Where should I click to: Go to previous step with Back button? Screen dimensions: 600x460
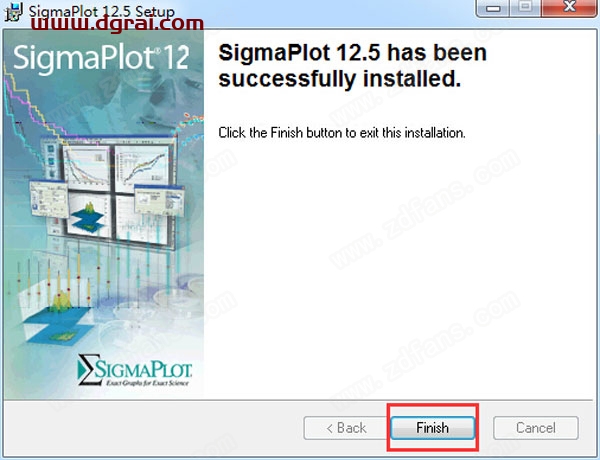(x=346, y=427)
